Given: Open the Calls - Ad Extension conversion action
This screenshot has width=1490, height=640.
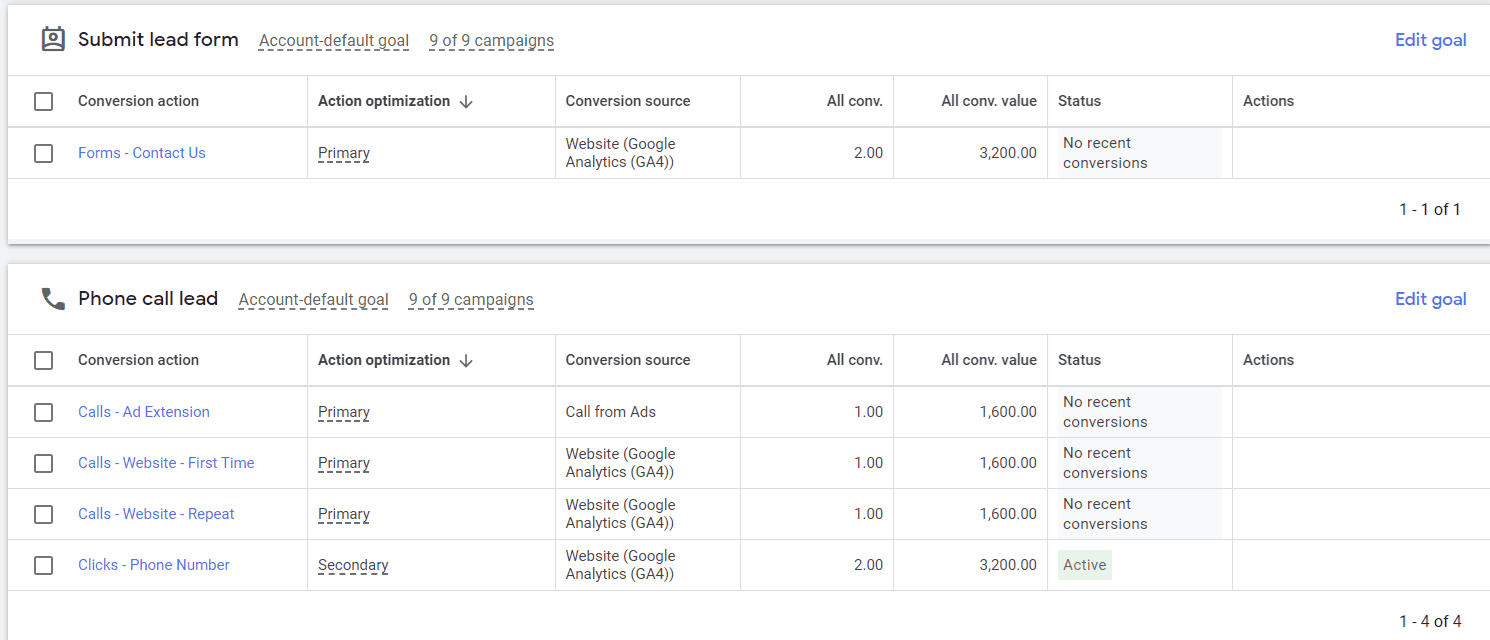Looking at the screenshot, I should pos(144,412).
